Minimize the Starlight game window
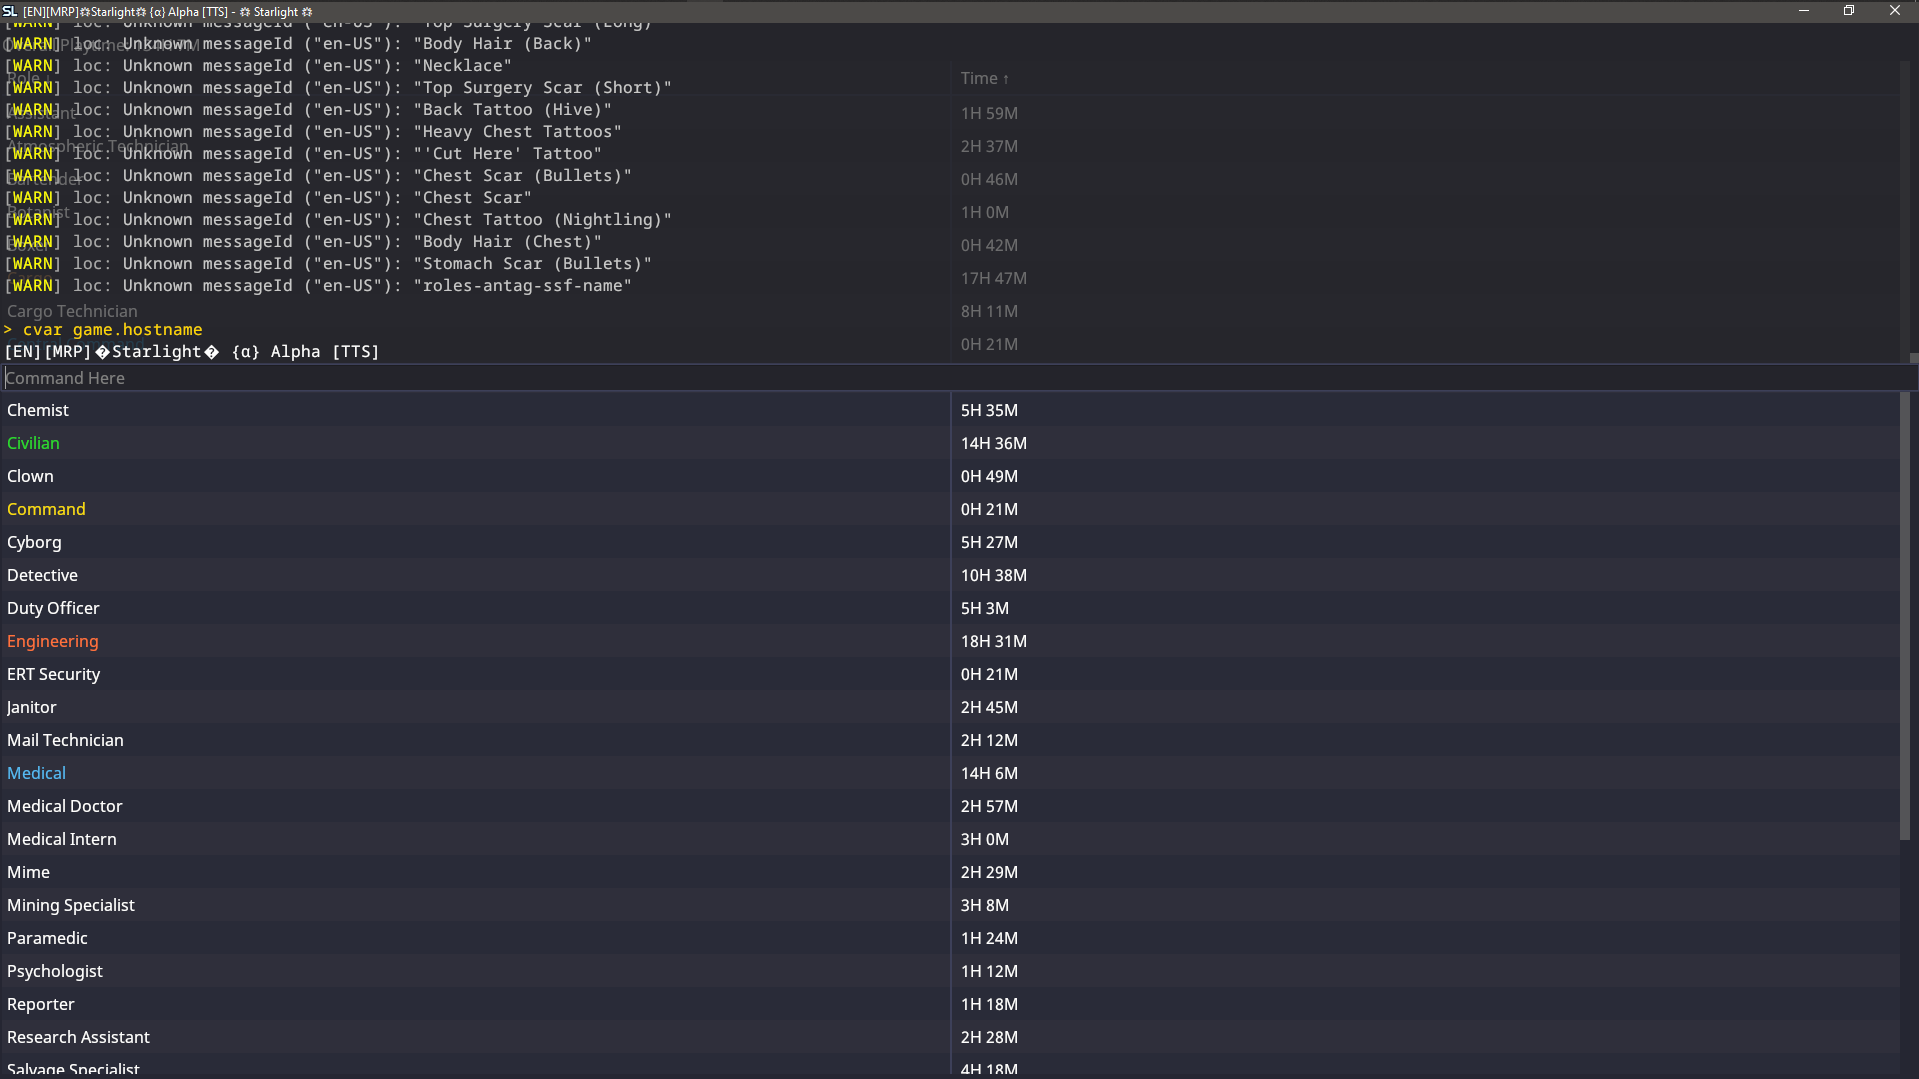The width and height of the screenshot is (1919, 1079). pyautogui.click(x=1804, y=11)
